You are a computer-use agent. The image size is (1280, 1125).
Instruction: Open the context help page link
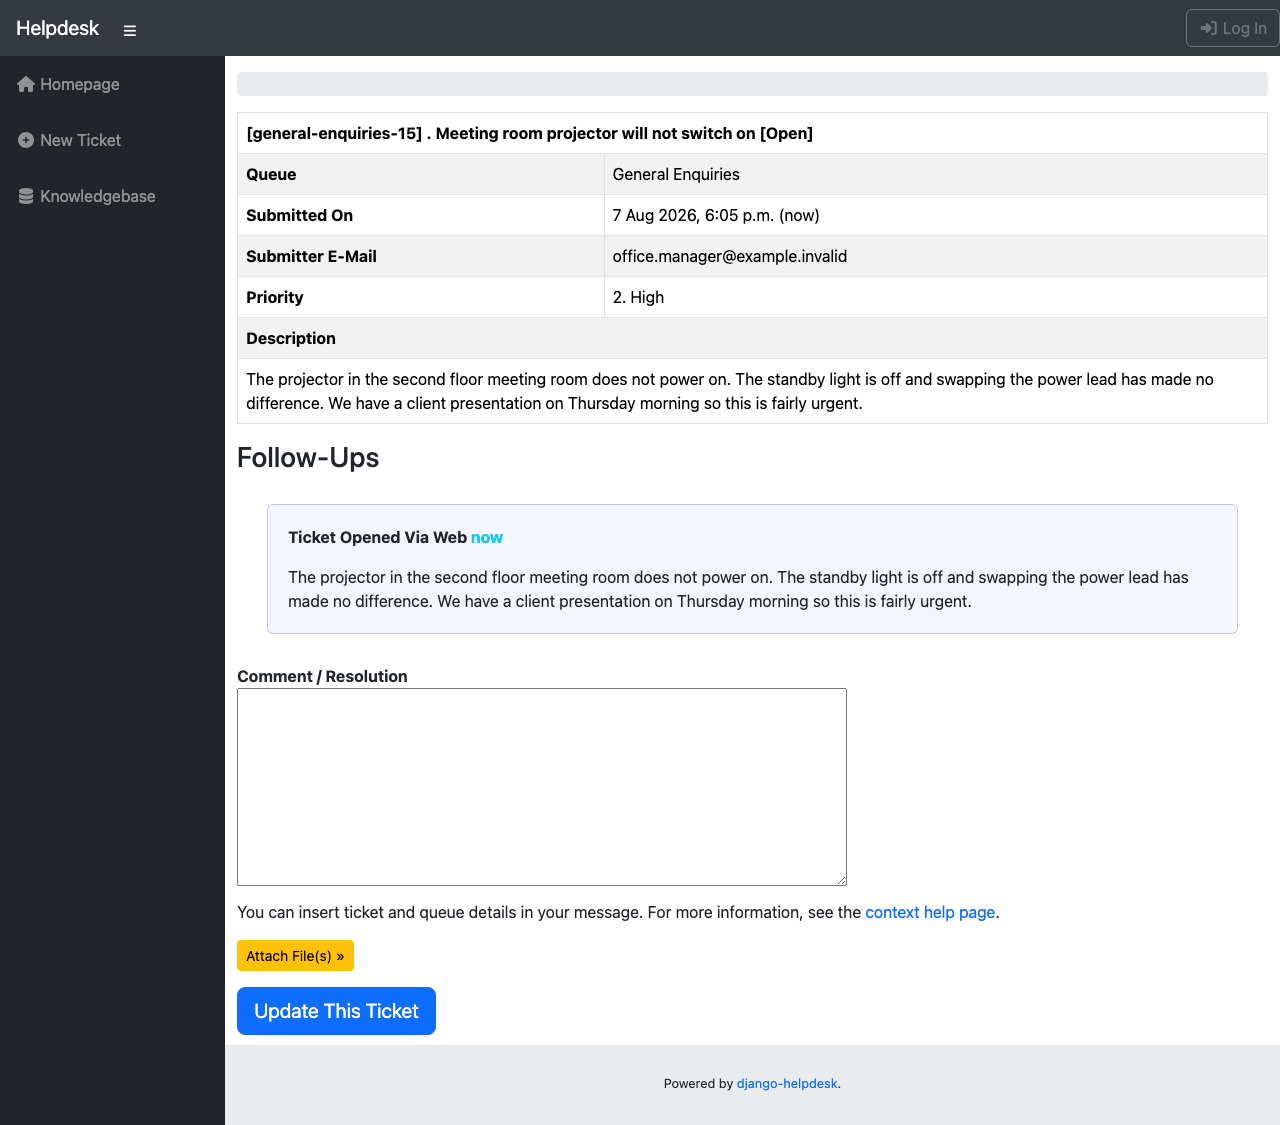(x=930, y=912)
